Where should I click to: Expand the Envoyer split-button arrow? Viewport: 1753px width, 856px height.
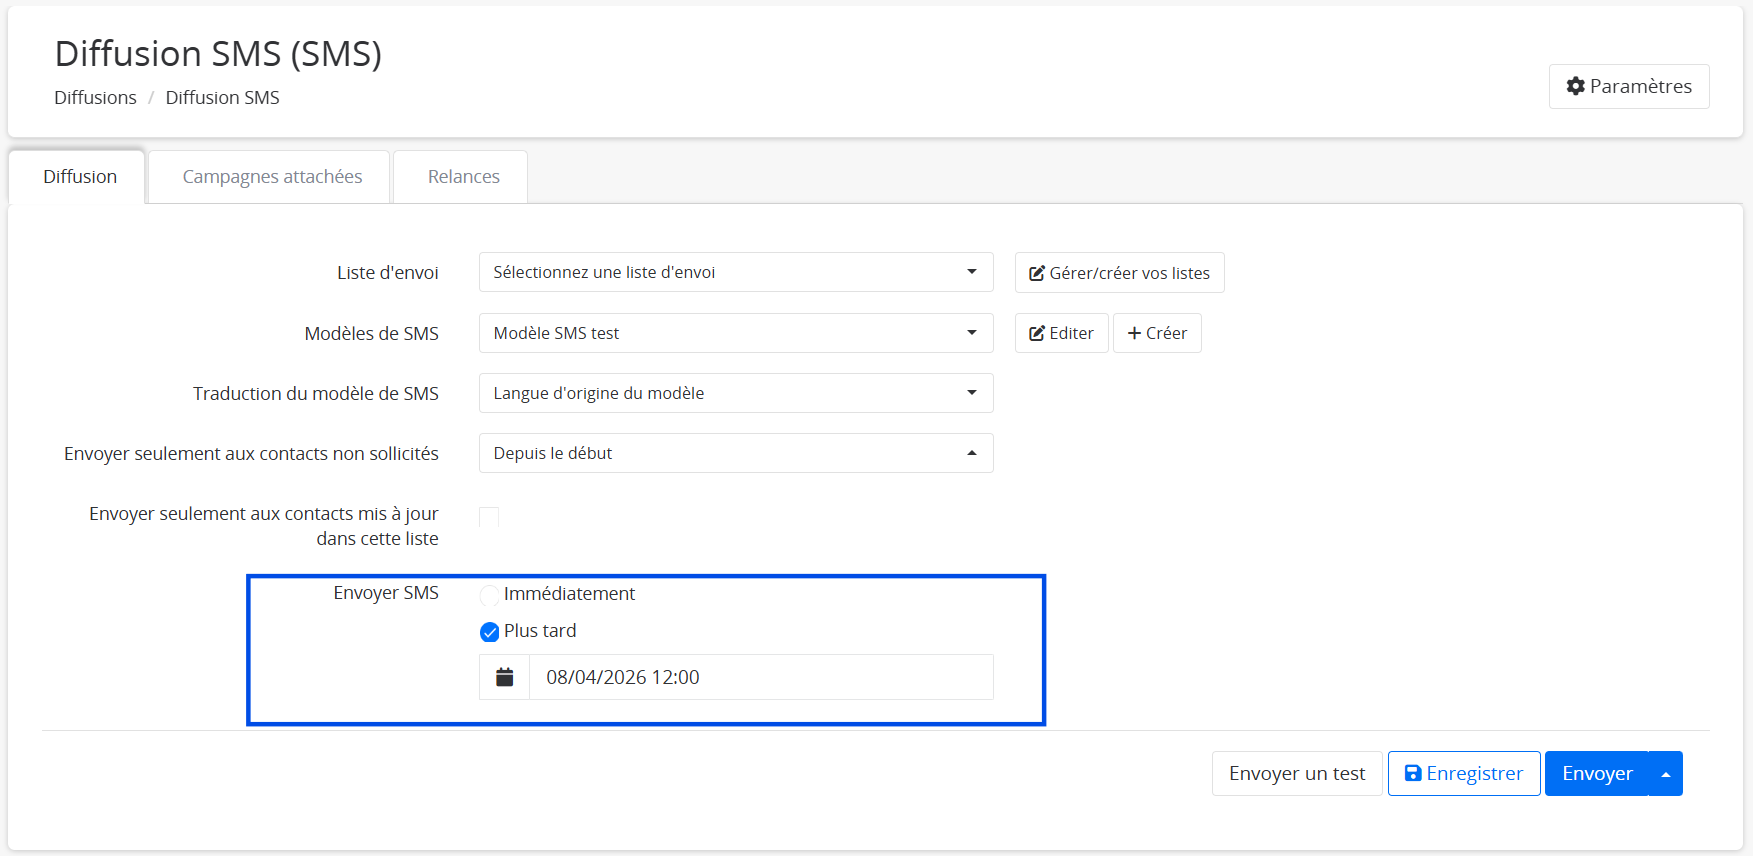point(1666,774)
